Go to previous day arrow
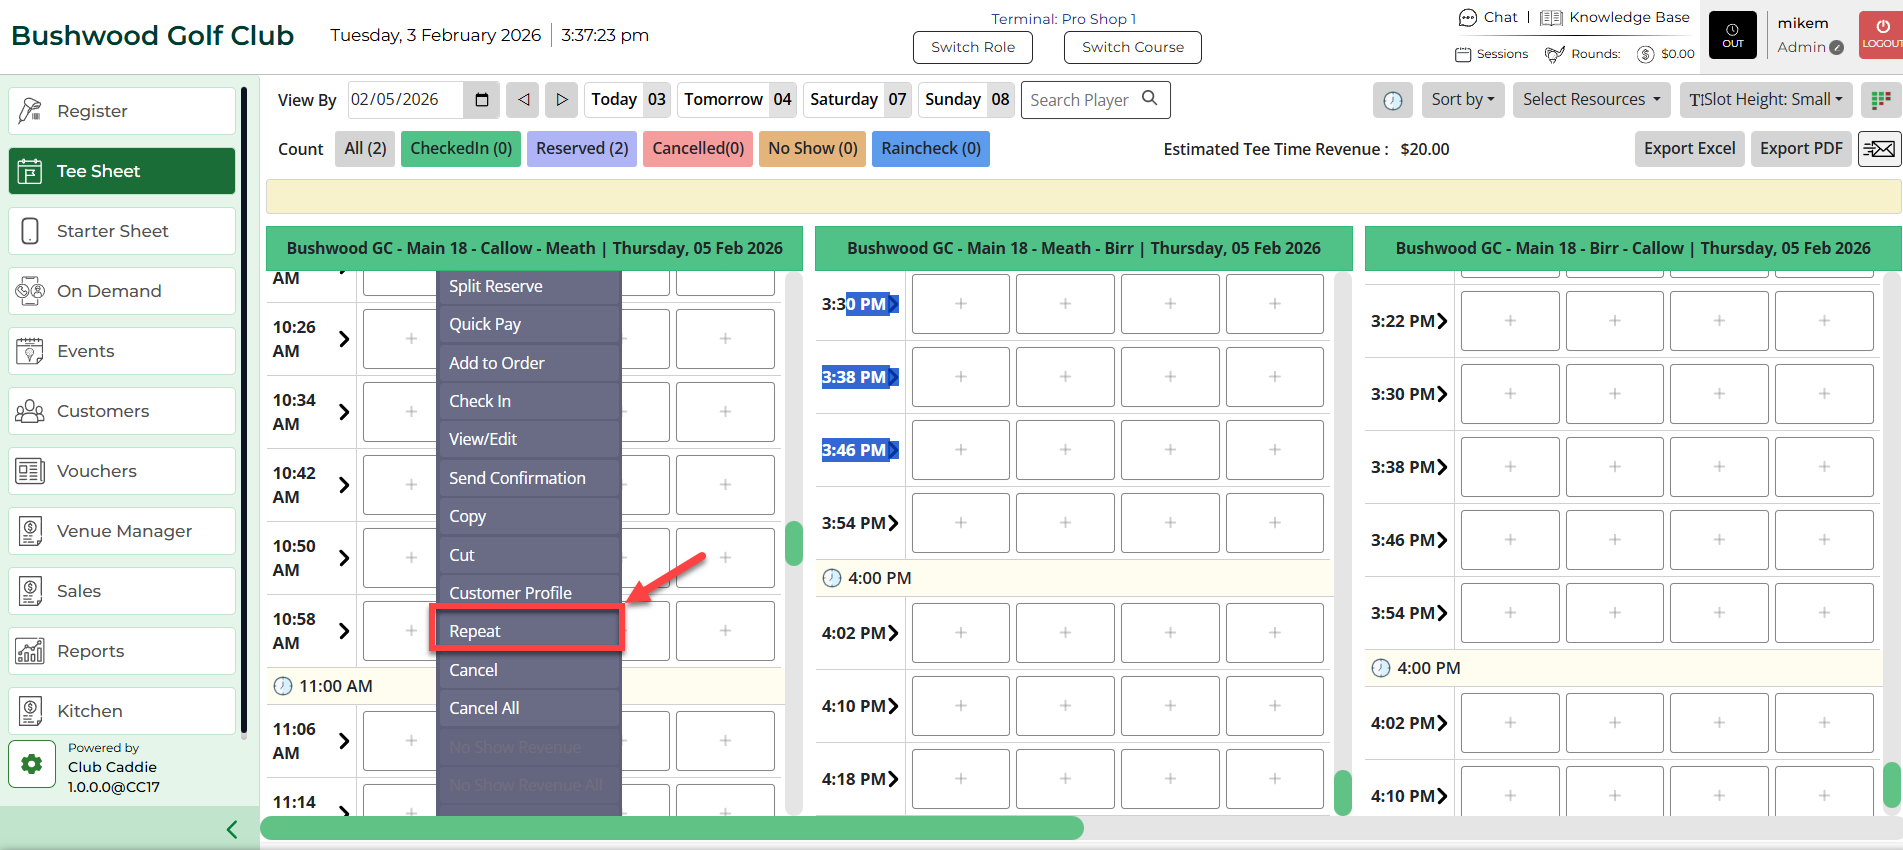This screenshot has height=850, width=1903. 523,100
